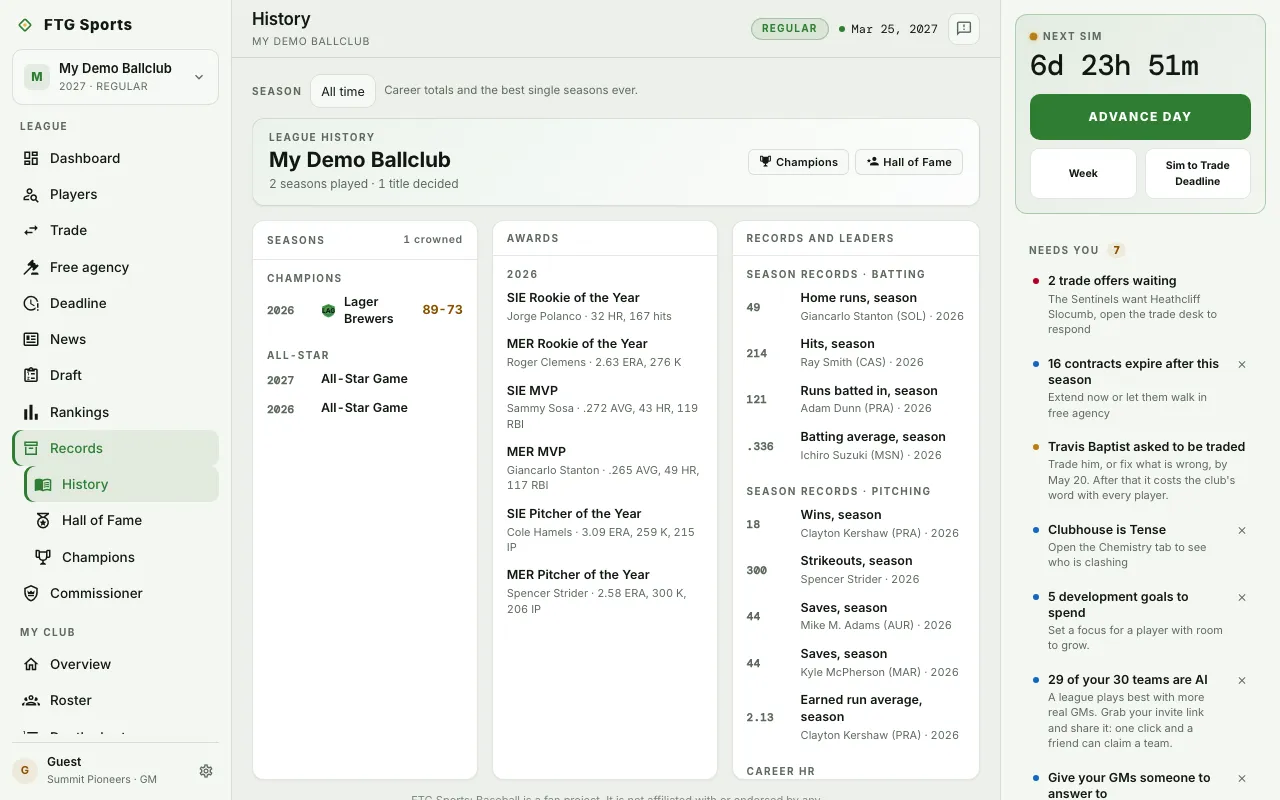
Task: Click the Players icon in sidebar
Action: (x=31, y=194)
